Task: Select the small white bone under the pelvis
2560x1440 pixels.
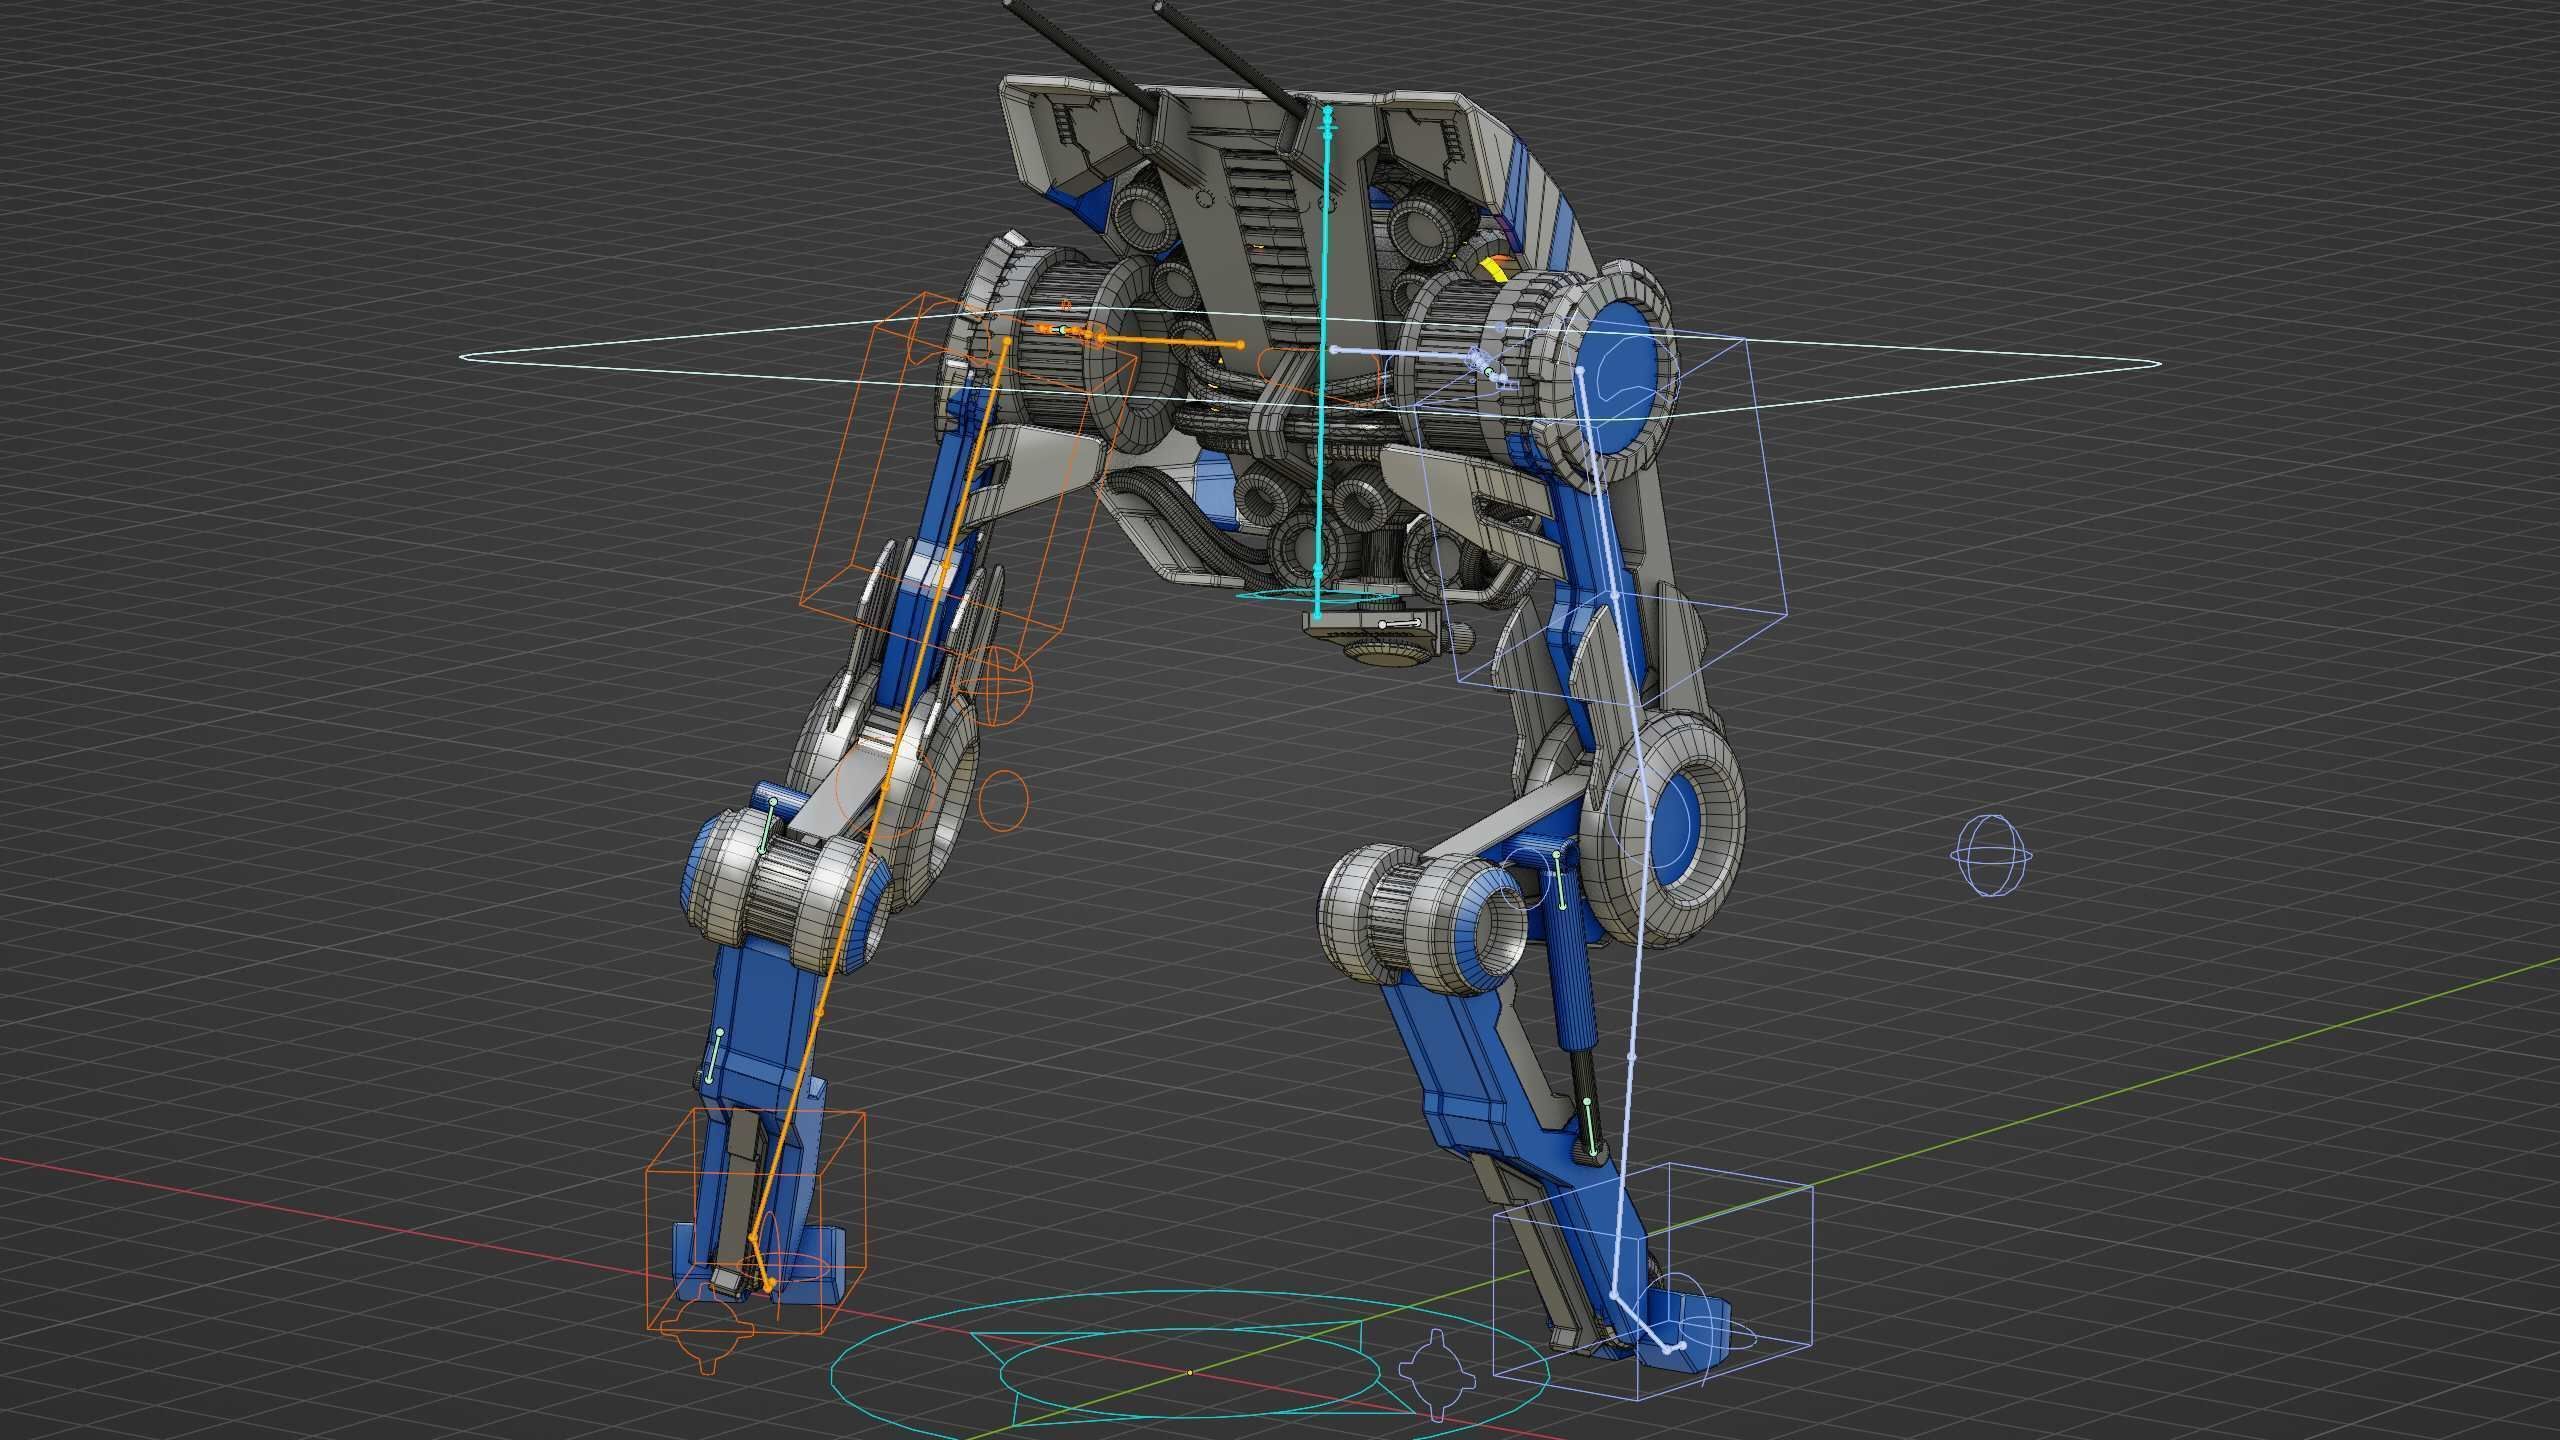Action: [x=1400, y=624]
